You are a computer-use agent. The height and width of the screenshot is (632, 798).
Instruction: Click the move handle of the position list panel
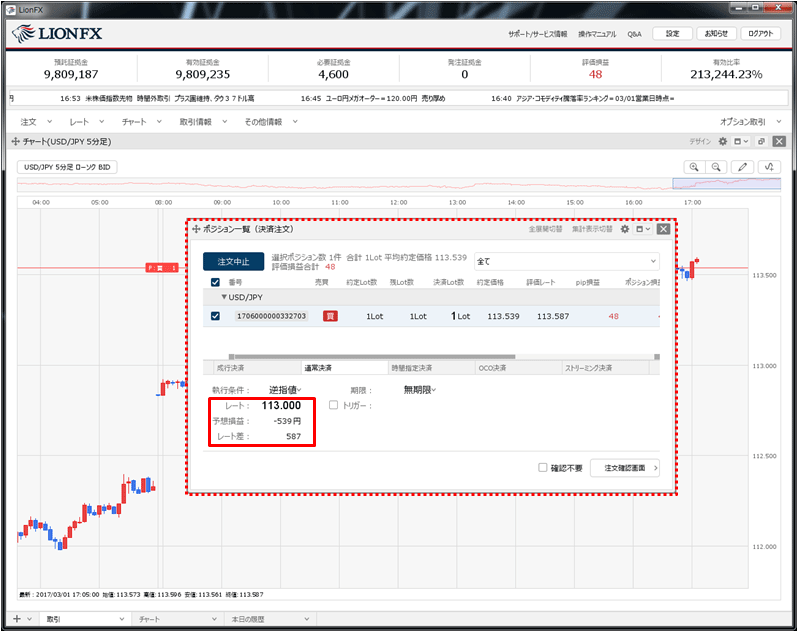pyautogui.click(x=196, y=229)
